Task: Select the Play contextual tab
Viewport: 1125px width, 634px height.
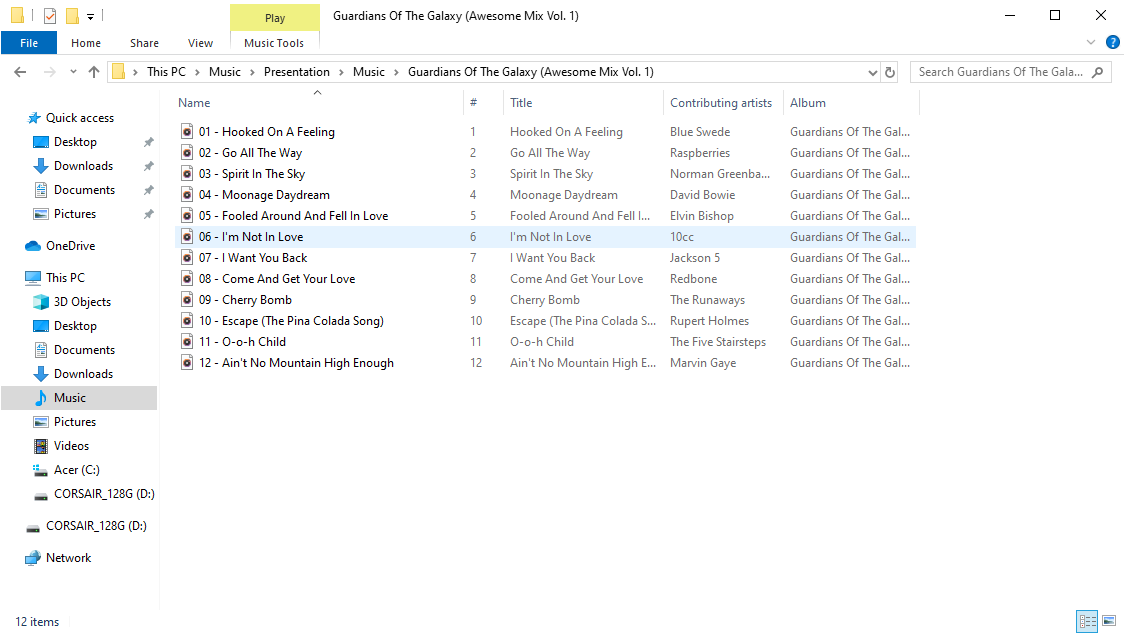Action: [x=275, y=18]
